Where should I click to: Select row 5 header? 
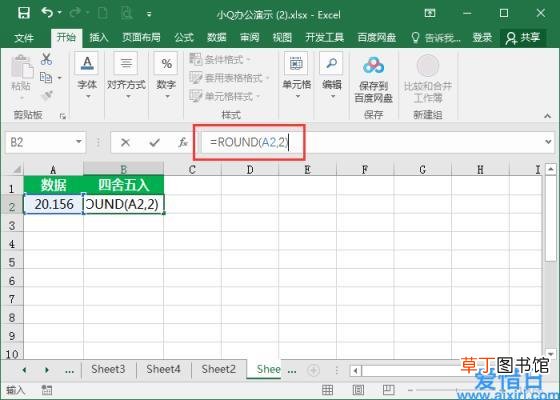pos(12,262)
